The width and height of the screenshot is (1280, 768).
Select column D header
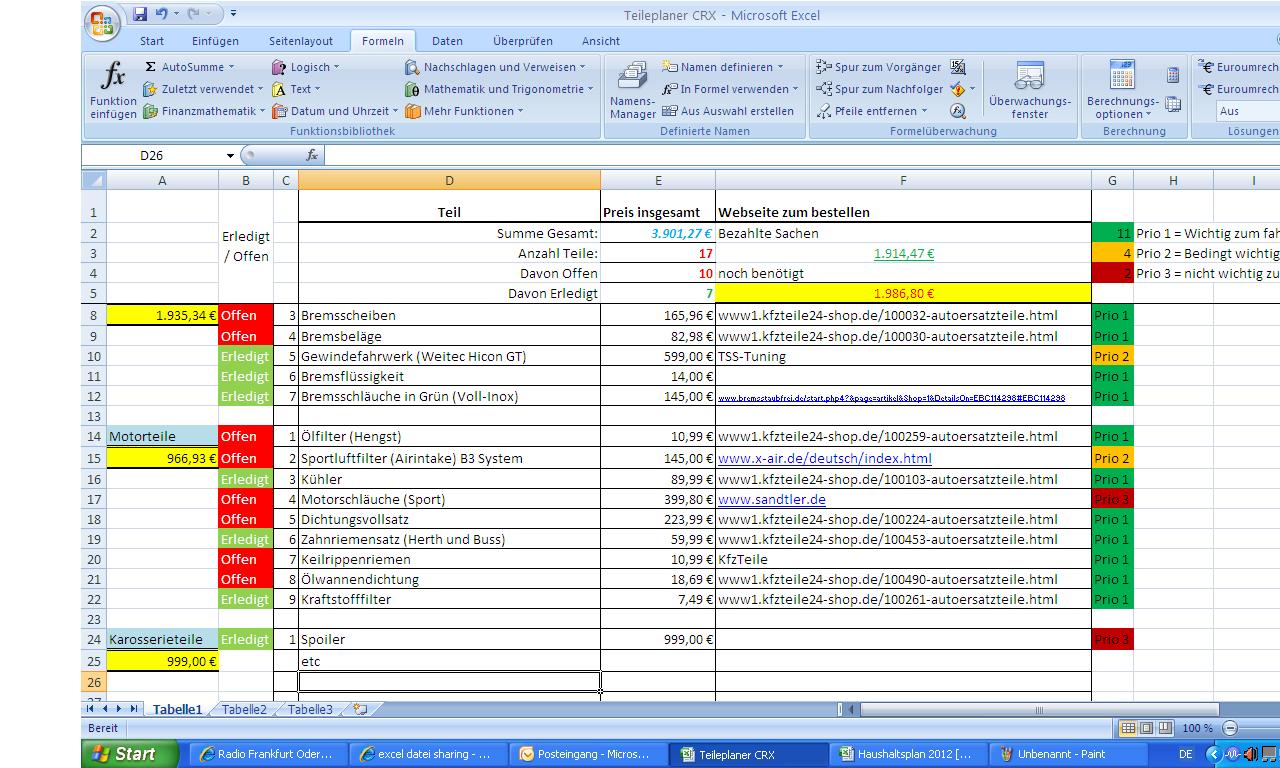(x=449, y=180)
